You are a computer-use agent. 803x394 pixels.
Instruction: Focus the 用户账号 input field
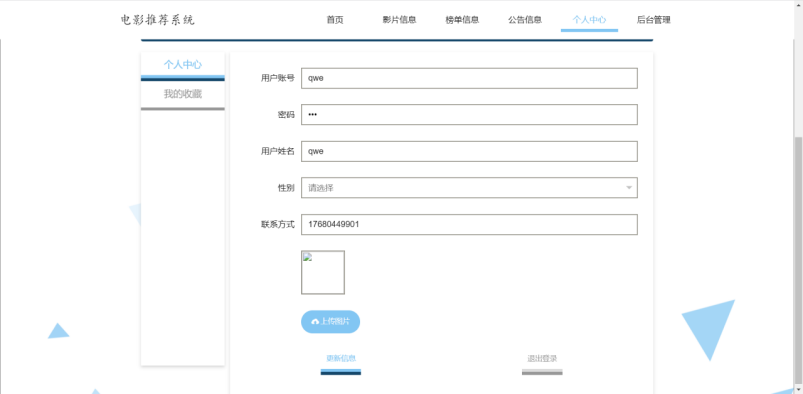tap(469, 78)
